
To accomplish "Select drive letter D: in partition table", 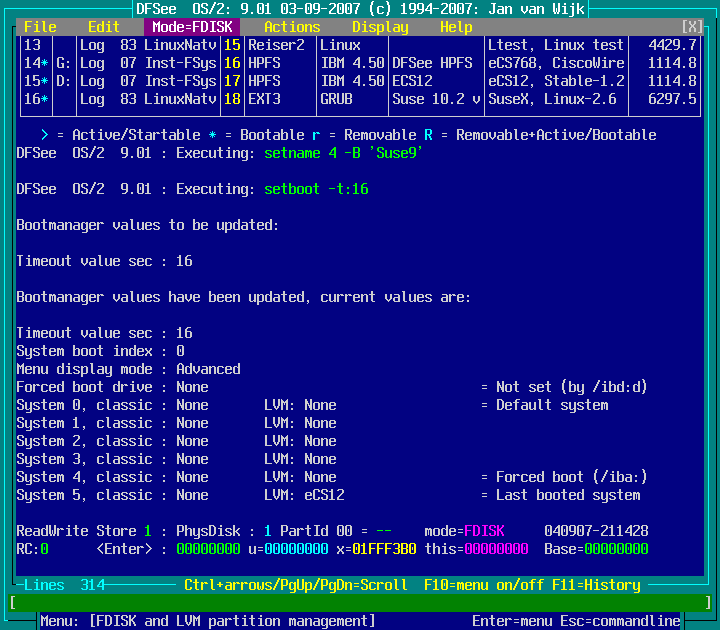I will 64,81.
